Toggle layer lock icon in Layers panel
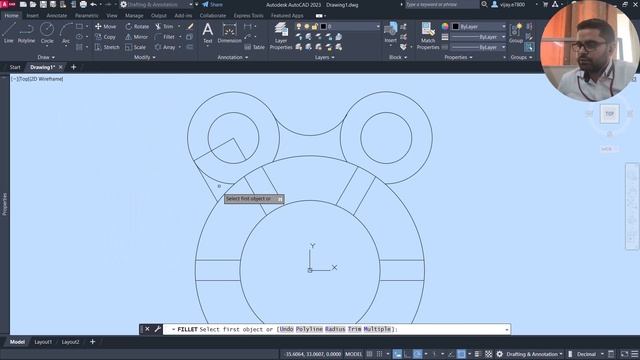The width and height of the screenshot is (640, 360). (315, 27)
